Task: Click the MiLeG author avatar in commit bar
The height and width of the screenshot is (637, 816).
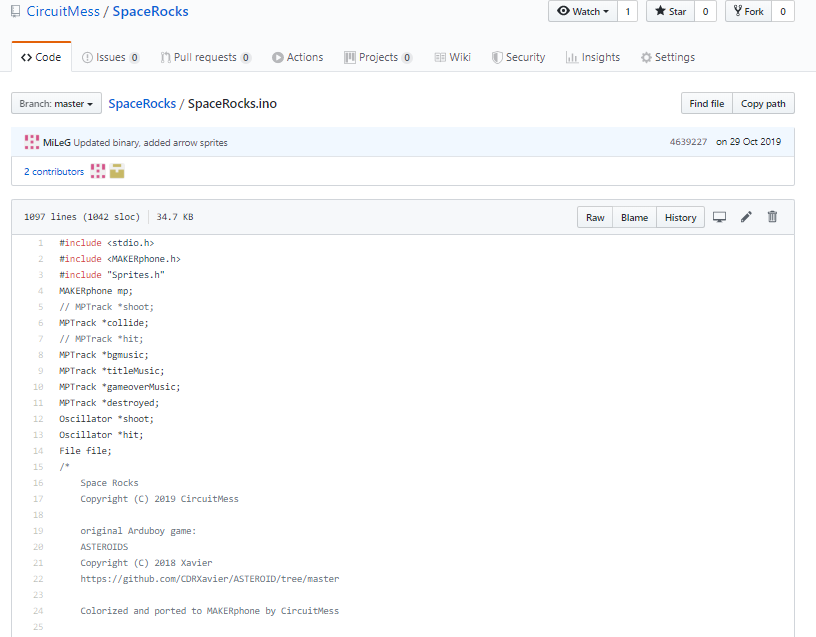Action: click(32, 142)
